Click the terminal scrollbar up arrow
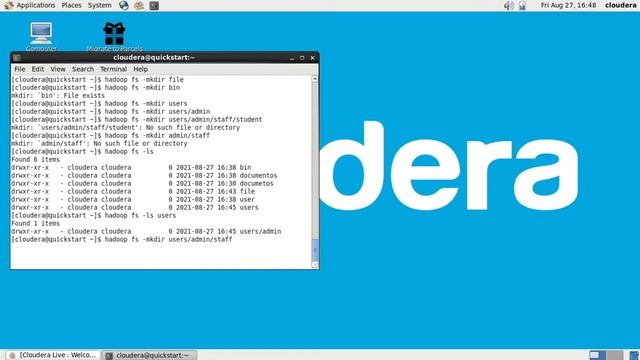Screen dimensions: 640x360 [x=315, y=79]
